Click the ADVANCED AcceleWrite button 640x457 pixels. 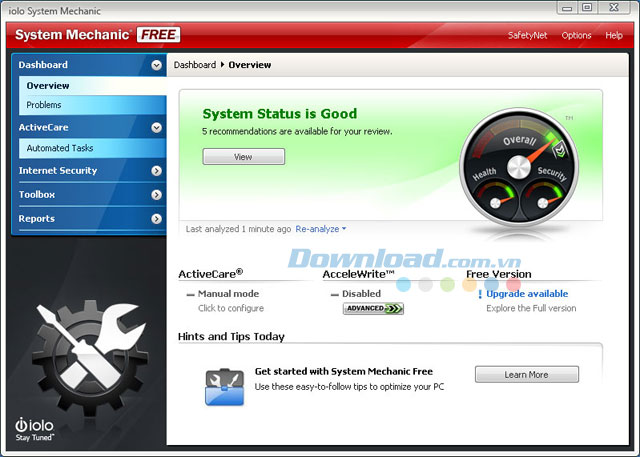pos(373,308)
